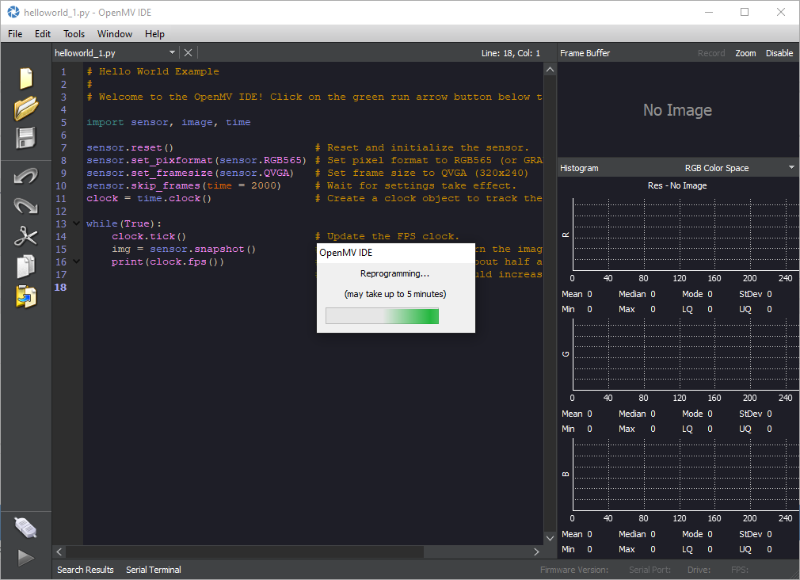This screenshot has width=800, height=580.
Task: Click the OpenMV logo in title bar
Action: pos(13,12)
